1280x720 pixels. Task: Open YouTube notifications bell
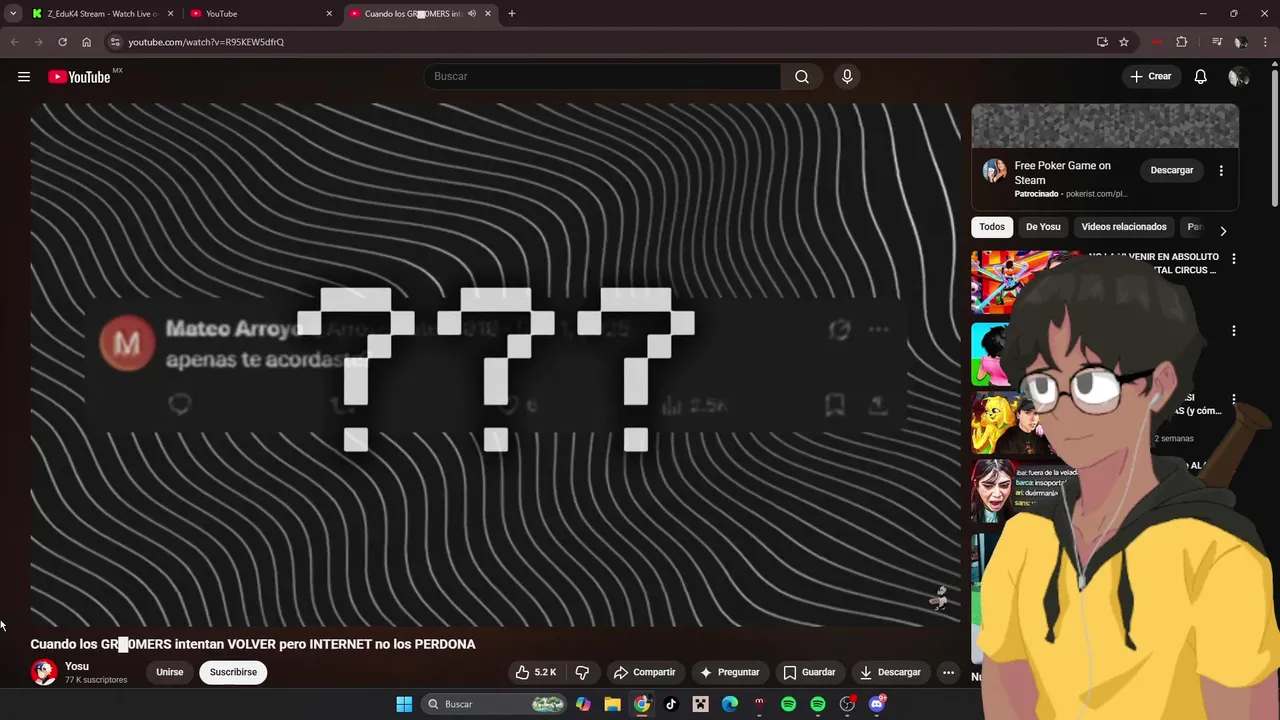[x=1200, y=77]
